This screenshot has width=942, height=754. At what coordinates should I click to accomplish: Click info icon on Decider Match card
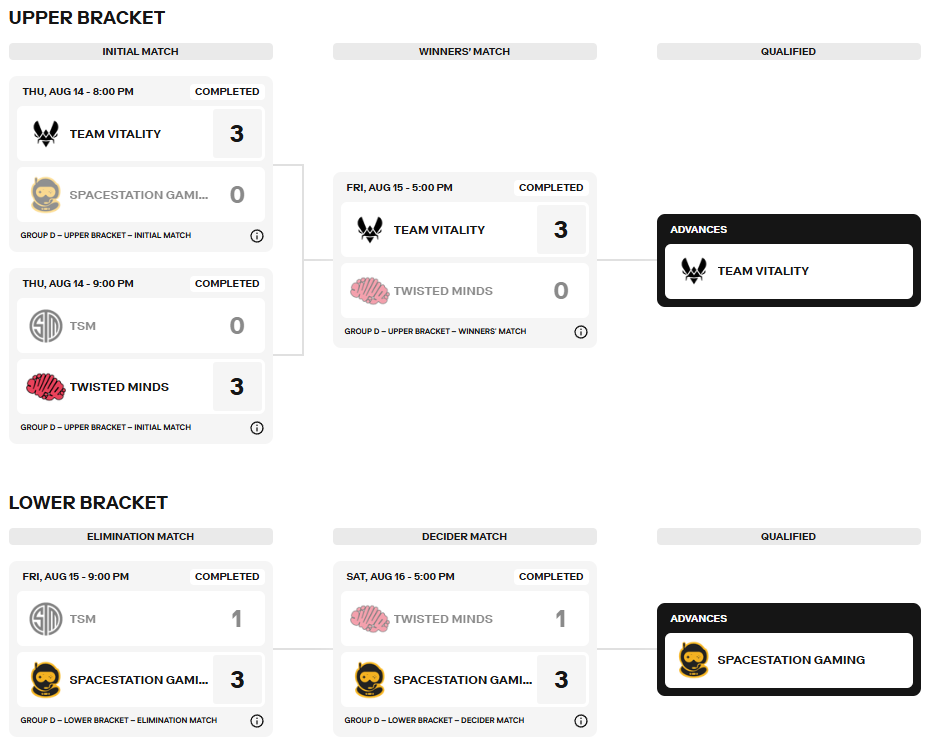tap(581, 721)
